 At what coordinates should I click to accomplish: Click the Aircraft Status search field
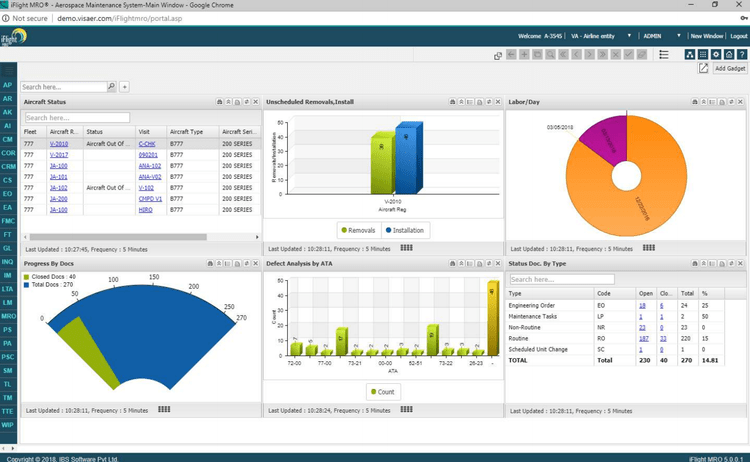[x=77, y=118]
